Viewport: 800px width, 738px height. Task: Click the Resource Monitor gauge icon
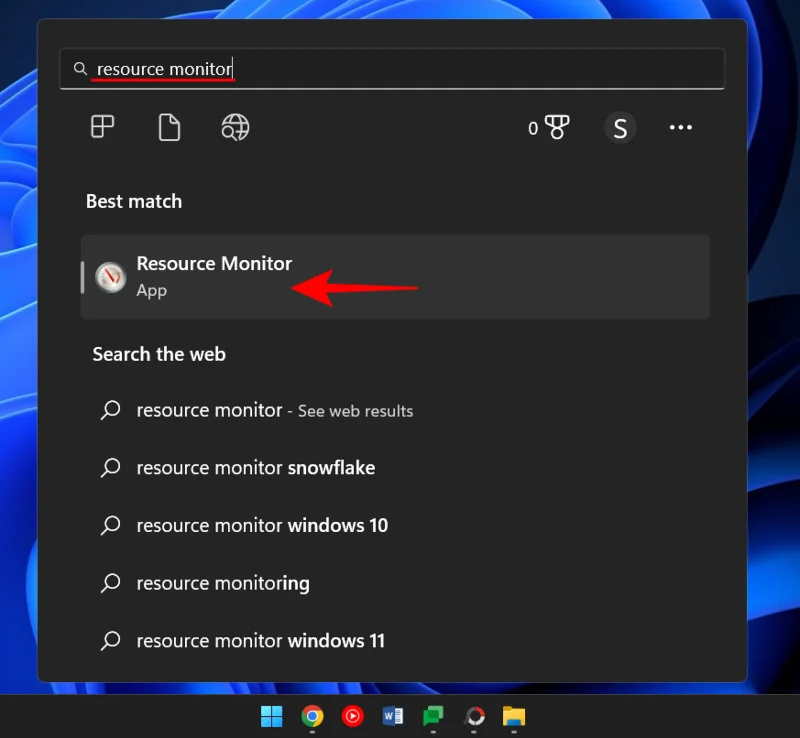(111, 277)
